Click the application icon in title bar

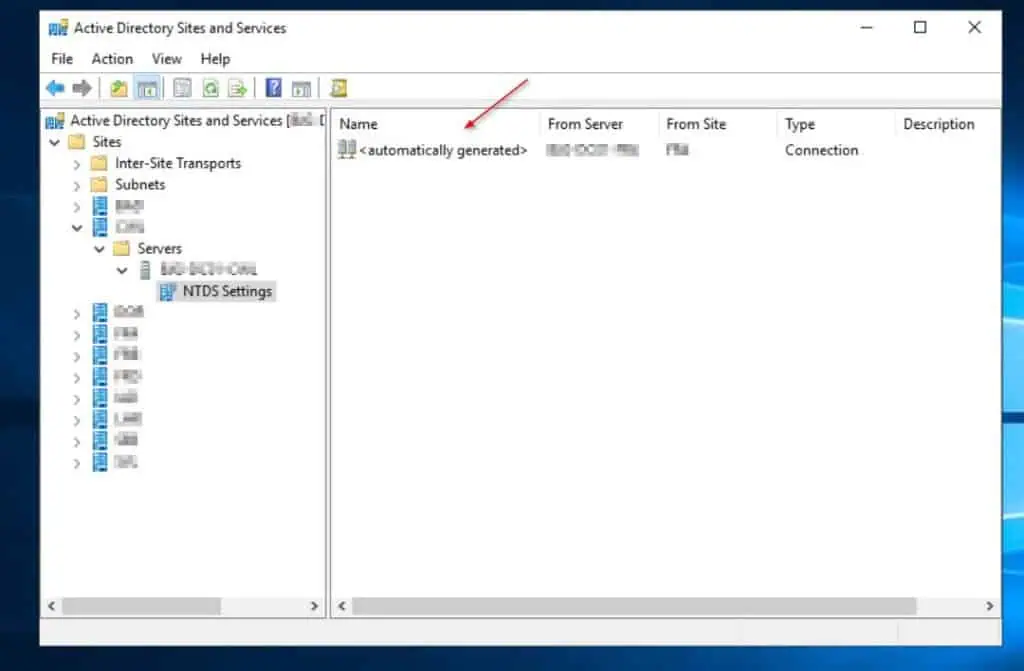[x=58, y=28]
